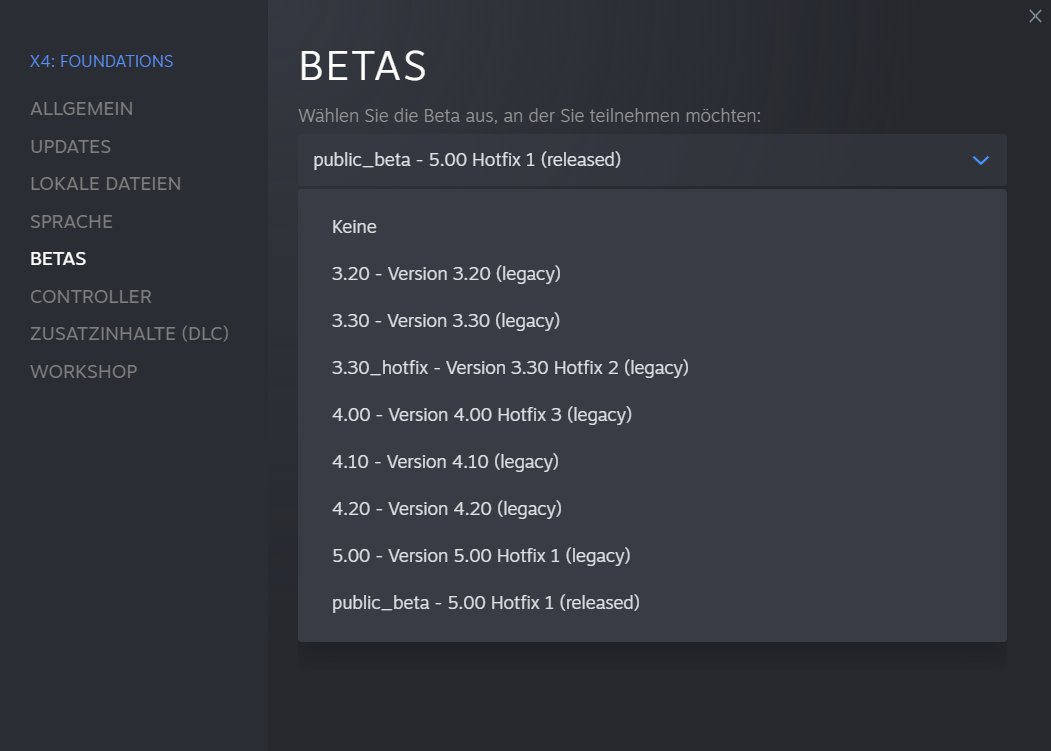Viewport: 1051px width, 751px height.
Task: Open the public_beta combo box field
Action: (x=652, y=160)
